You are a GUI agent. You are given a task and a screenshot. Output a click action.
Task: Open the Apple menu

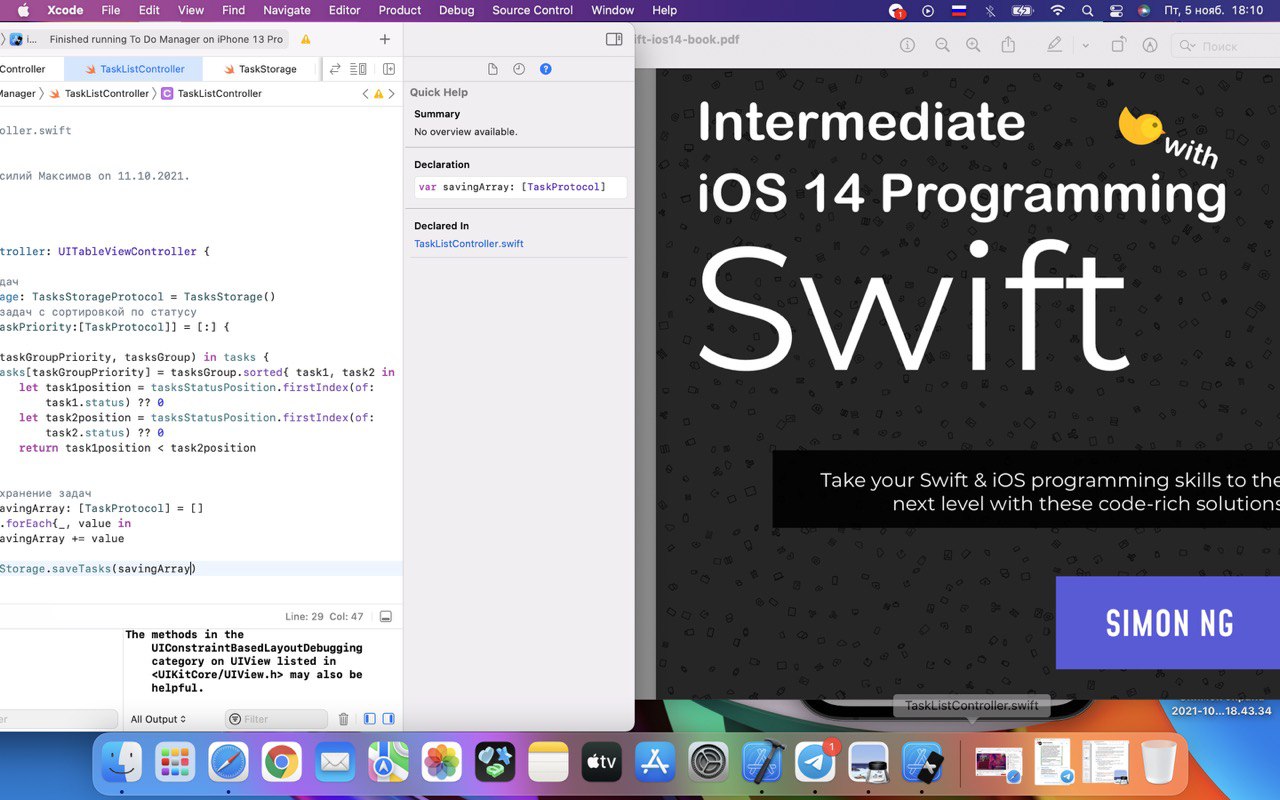point(22,10)
